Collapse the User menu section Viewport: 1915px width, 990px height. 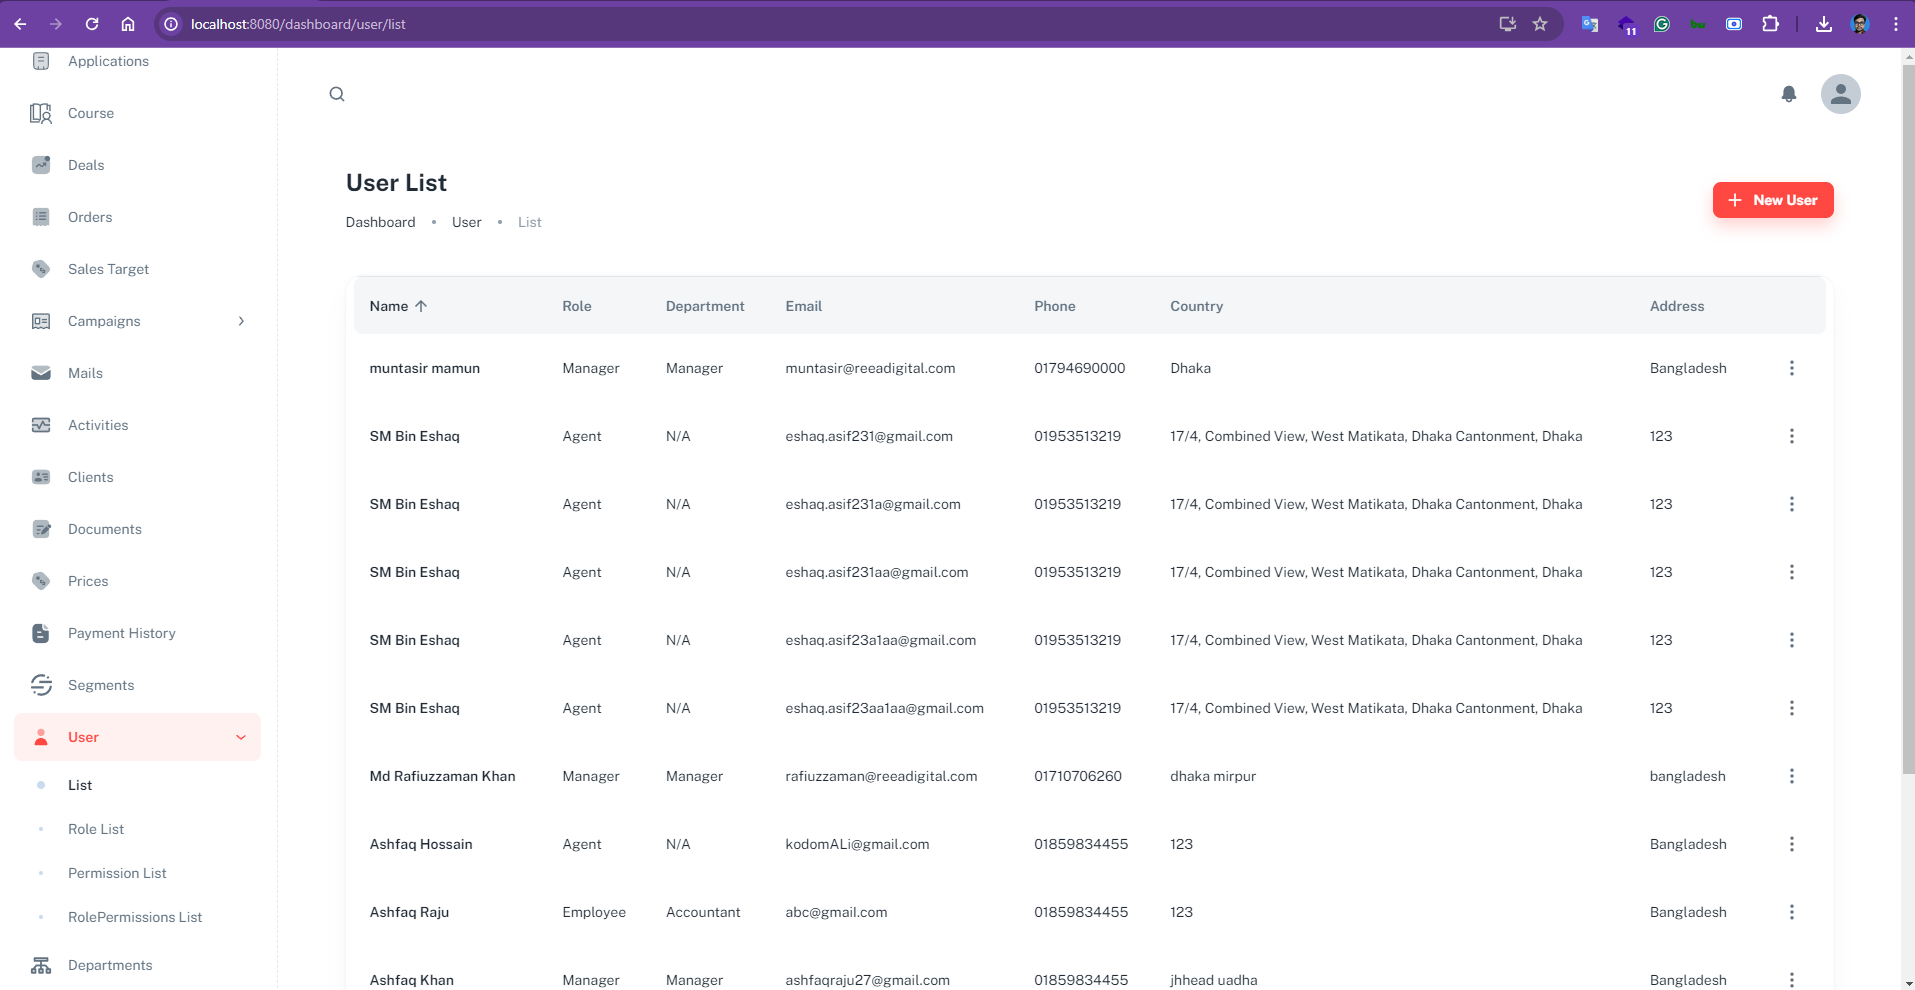pyautogui.click(x=240, y=737)
